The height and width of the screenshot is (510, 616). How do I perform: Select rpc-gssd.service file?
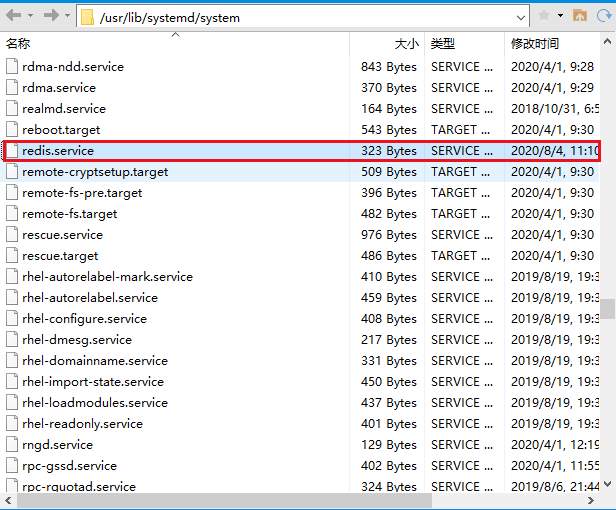[x=70, y=466]
